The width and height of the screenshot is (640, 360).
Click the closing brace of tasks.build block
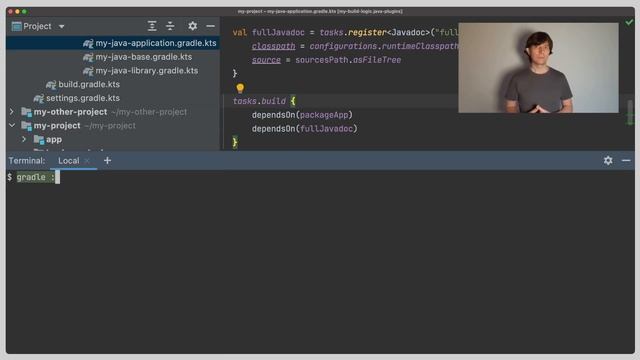point(235,142)
